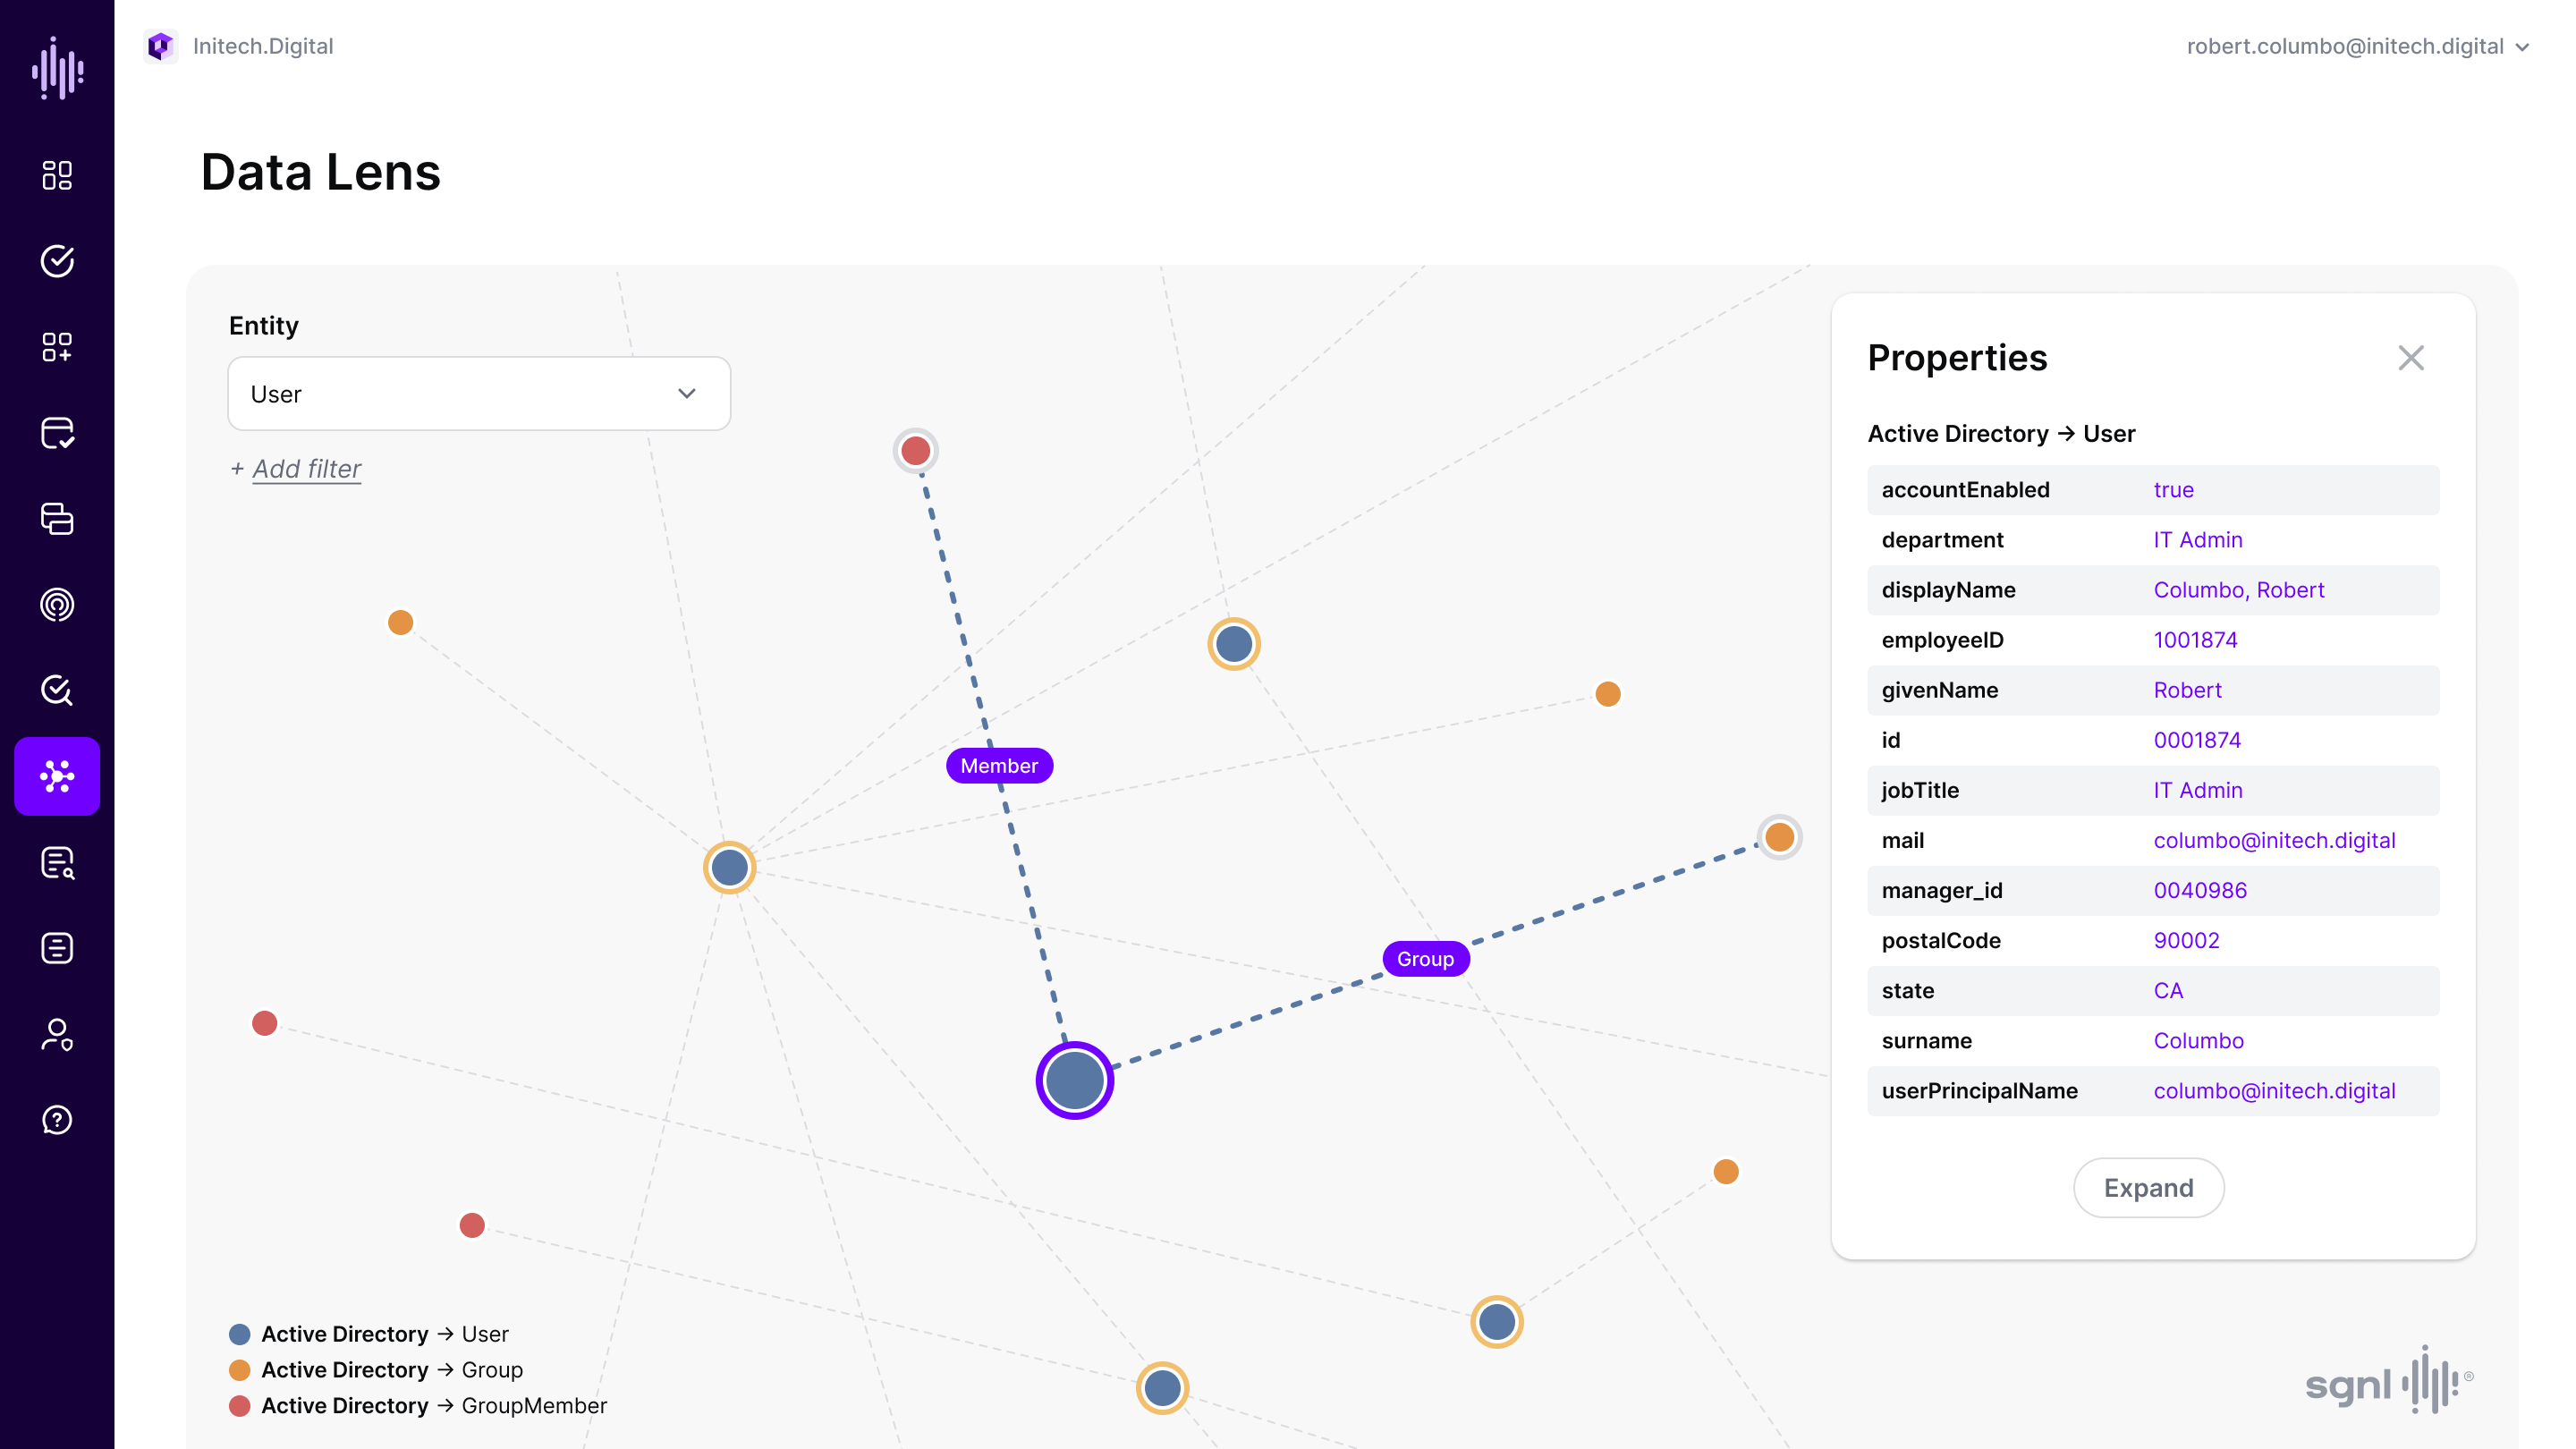Click the Group edge label
This screenshot has width=2576, height=1449.
[x=1424, y=959]
